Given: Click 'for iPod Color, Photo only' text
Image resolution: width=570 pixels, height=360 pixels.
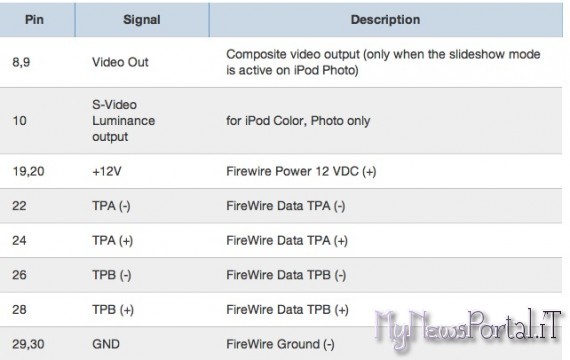Looking at the screenshot, I should pos(298,121).
